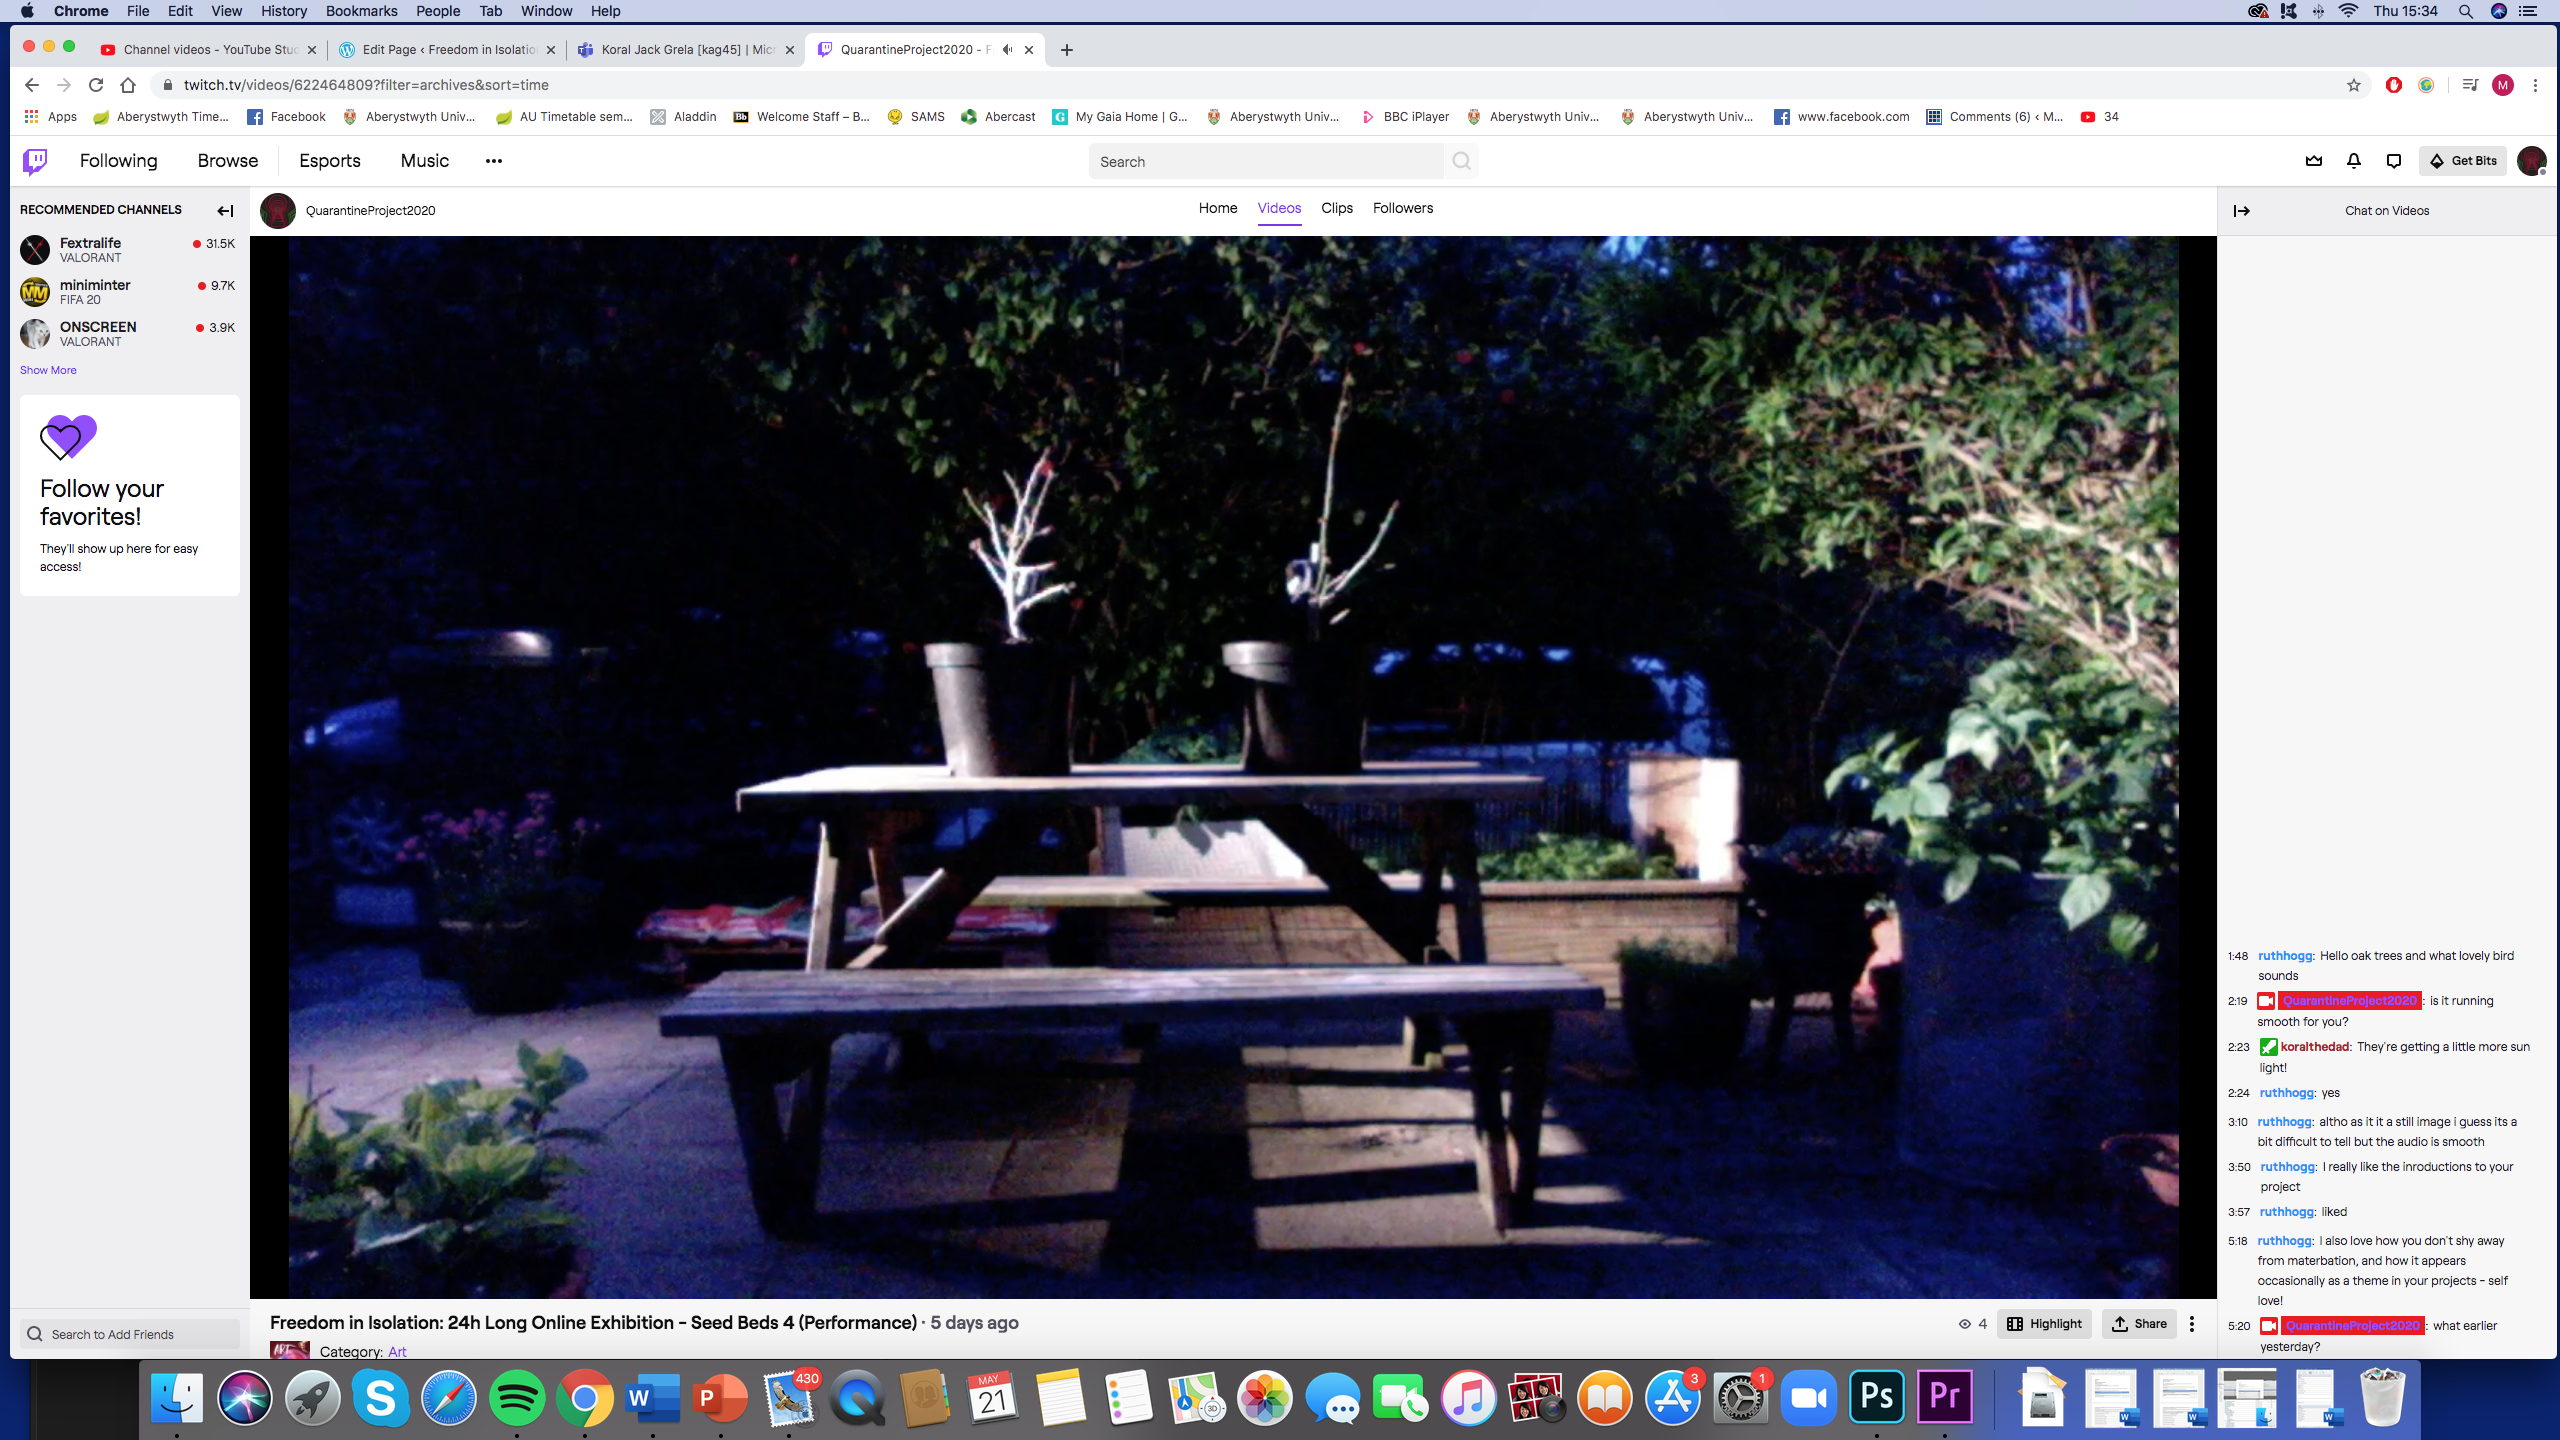Screen dimensions: 2560x1440
Task: Bookmark this page with the star icon
Action: pos(2354,85)
